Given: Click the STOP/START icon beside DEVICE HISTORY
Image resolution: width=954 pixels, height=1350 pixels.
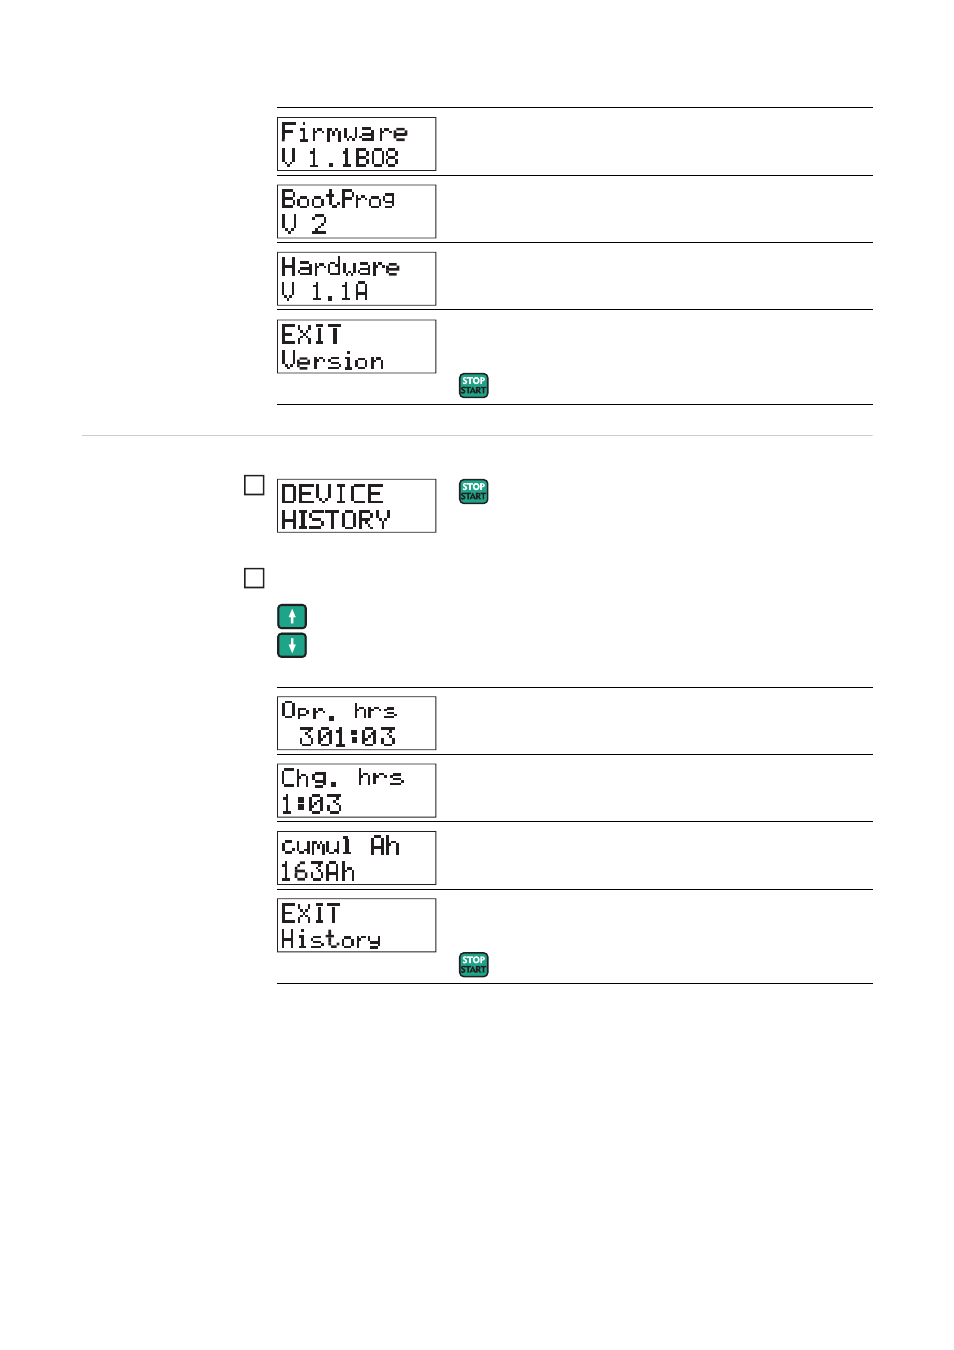Looking at the screenshot, I should [x=473, y=491].
